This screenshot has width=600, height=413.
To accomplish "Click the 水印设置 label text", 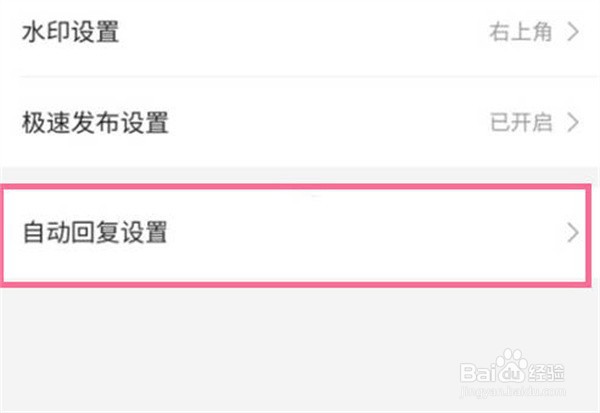I will (x=70, y=32).
